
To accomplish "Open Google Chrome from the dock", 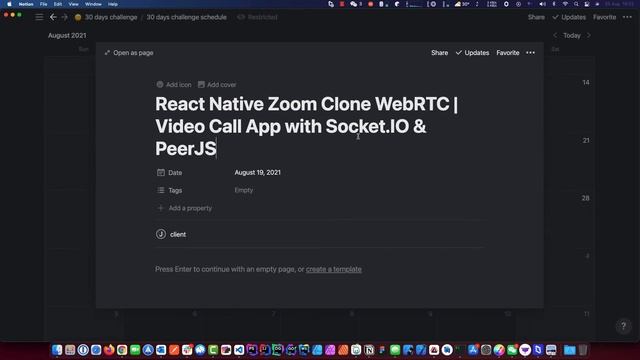I will click(122, 350).
